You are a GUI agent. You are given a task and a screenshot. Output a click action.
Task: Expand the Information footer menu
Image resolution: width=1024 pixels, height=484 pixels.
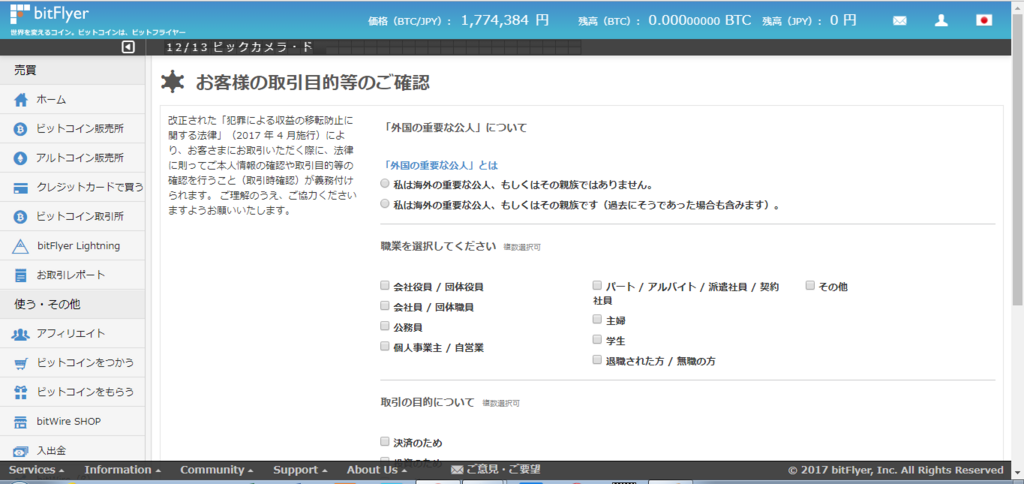click(x=122, y=470)
